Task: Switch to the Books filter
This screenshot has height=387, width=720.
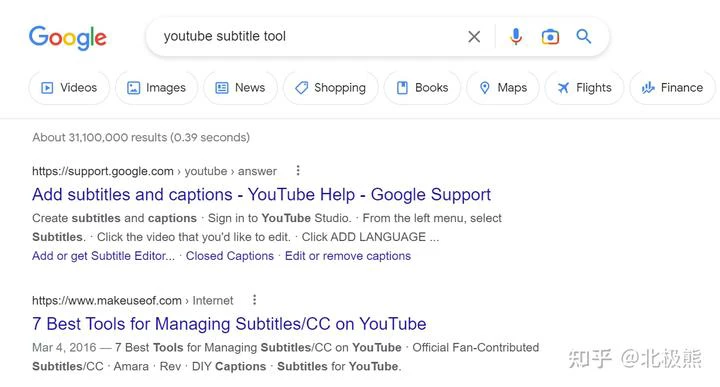Action: point(422,88)
